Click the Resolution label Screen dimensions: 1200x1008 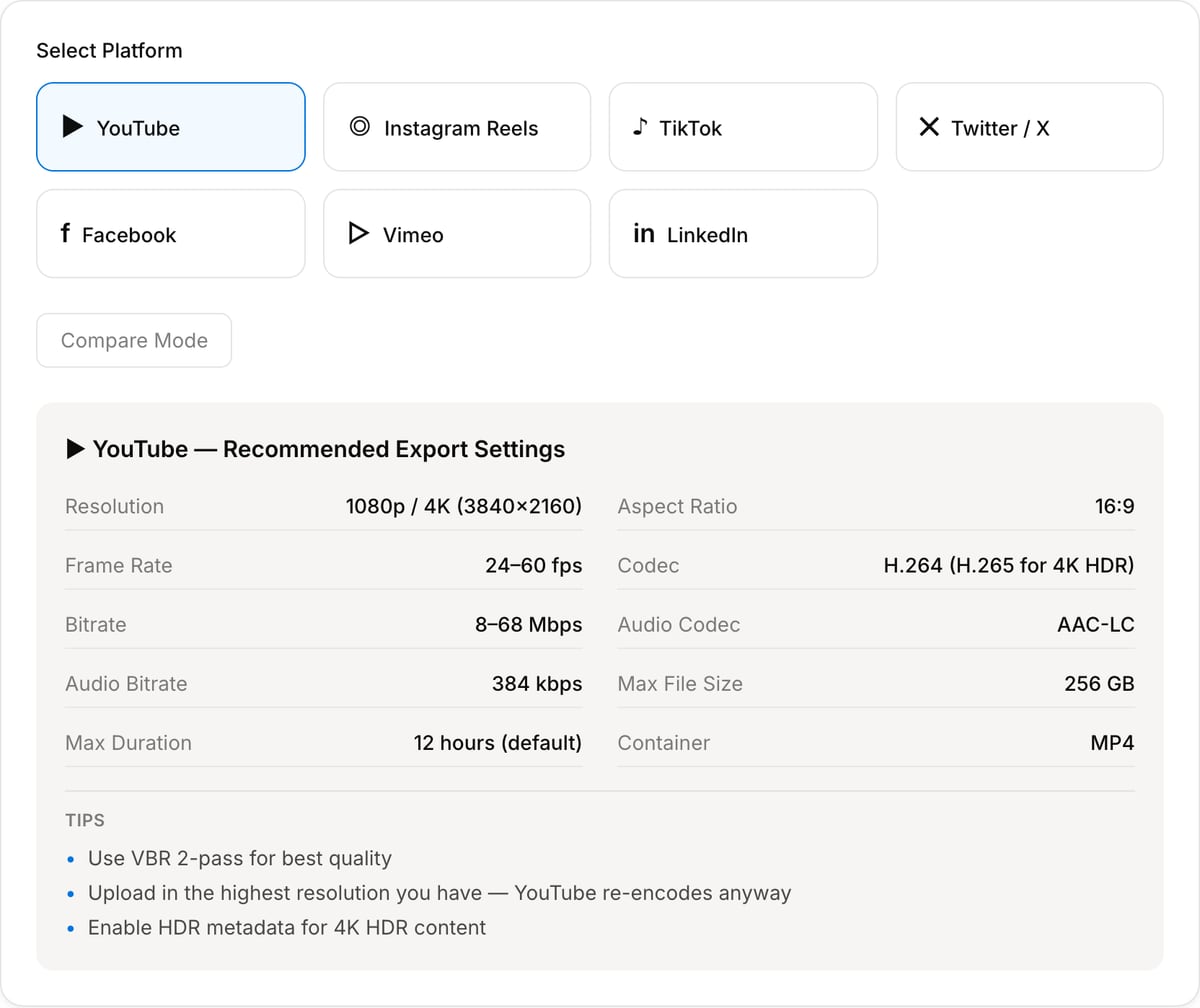114,506
